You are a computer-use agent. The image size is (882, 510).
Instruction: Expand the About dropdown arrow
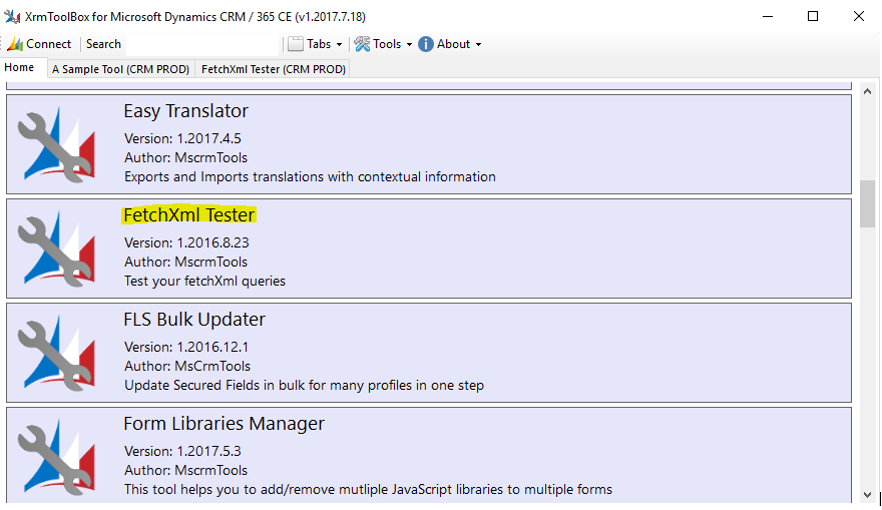point(478,45)
